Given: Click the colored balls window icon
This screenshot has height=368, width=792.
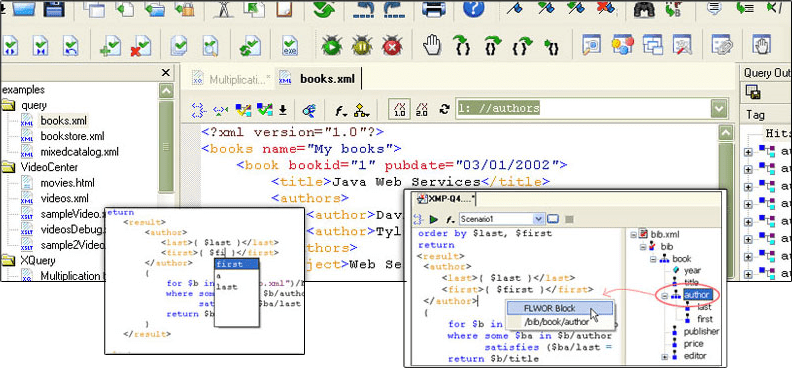Looking at the screenshot, I should [x=622, y=45].
